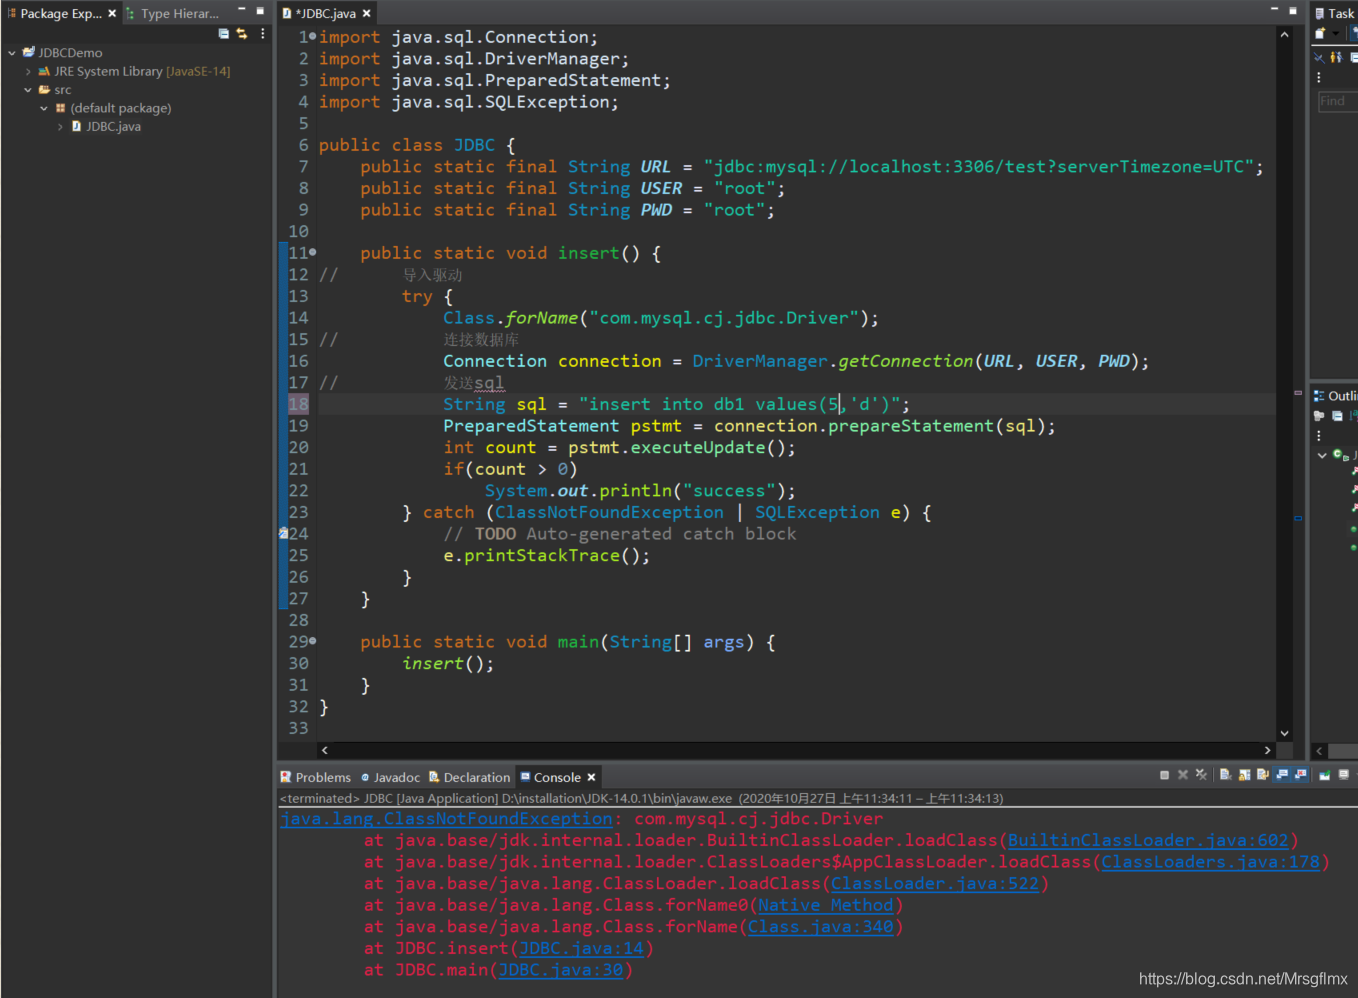Remove the launch from console
The height and width of the screenshot is (998, 1358).
pyautogui.click(x=1183, y=775)
